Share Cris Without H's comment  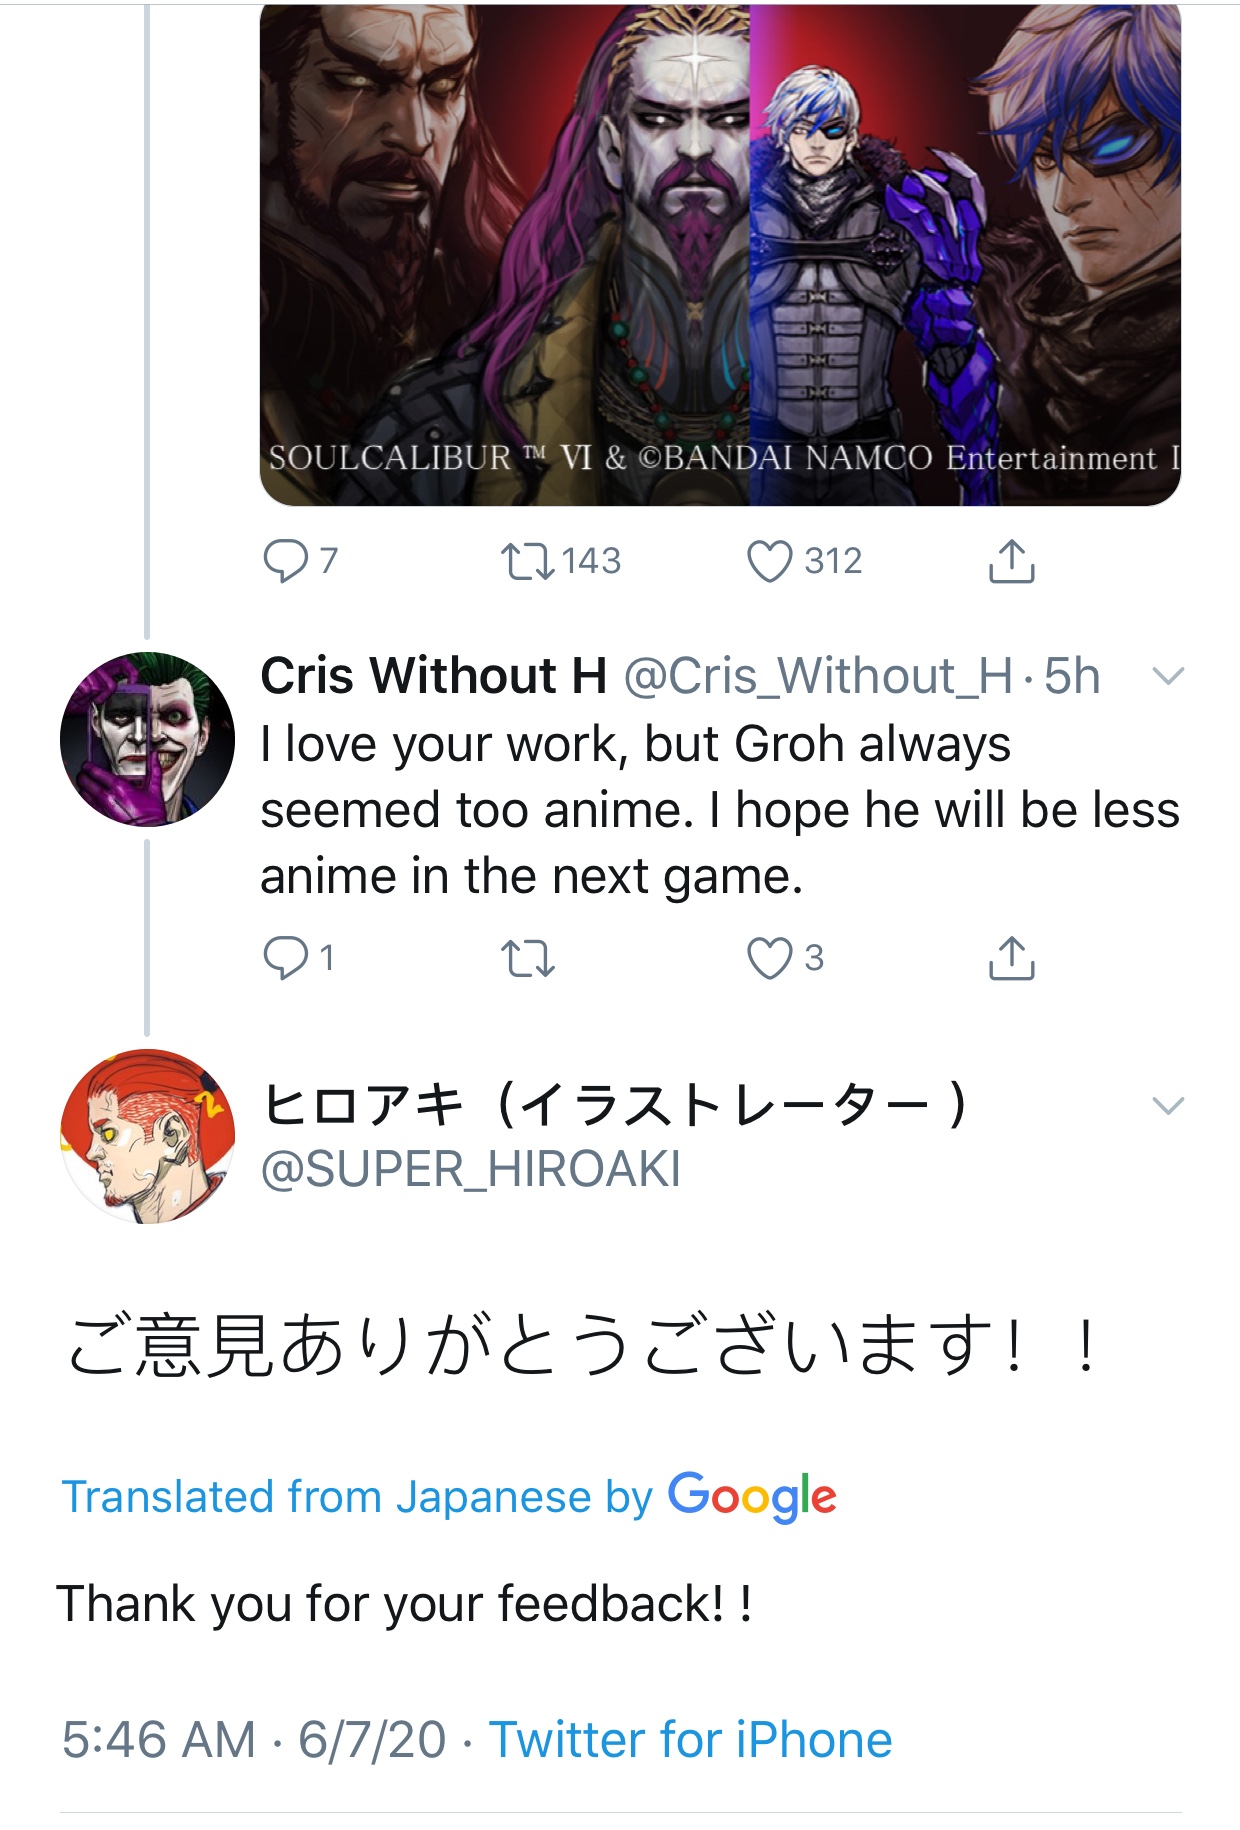point(1011,958)
